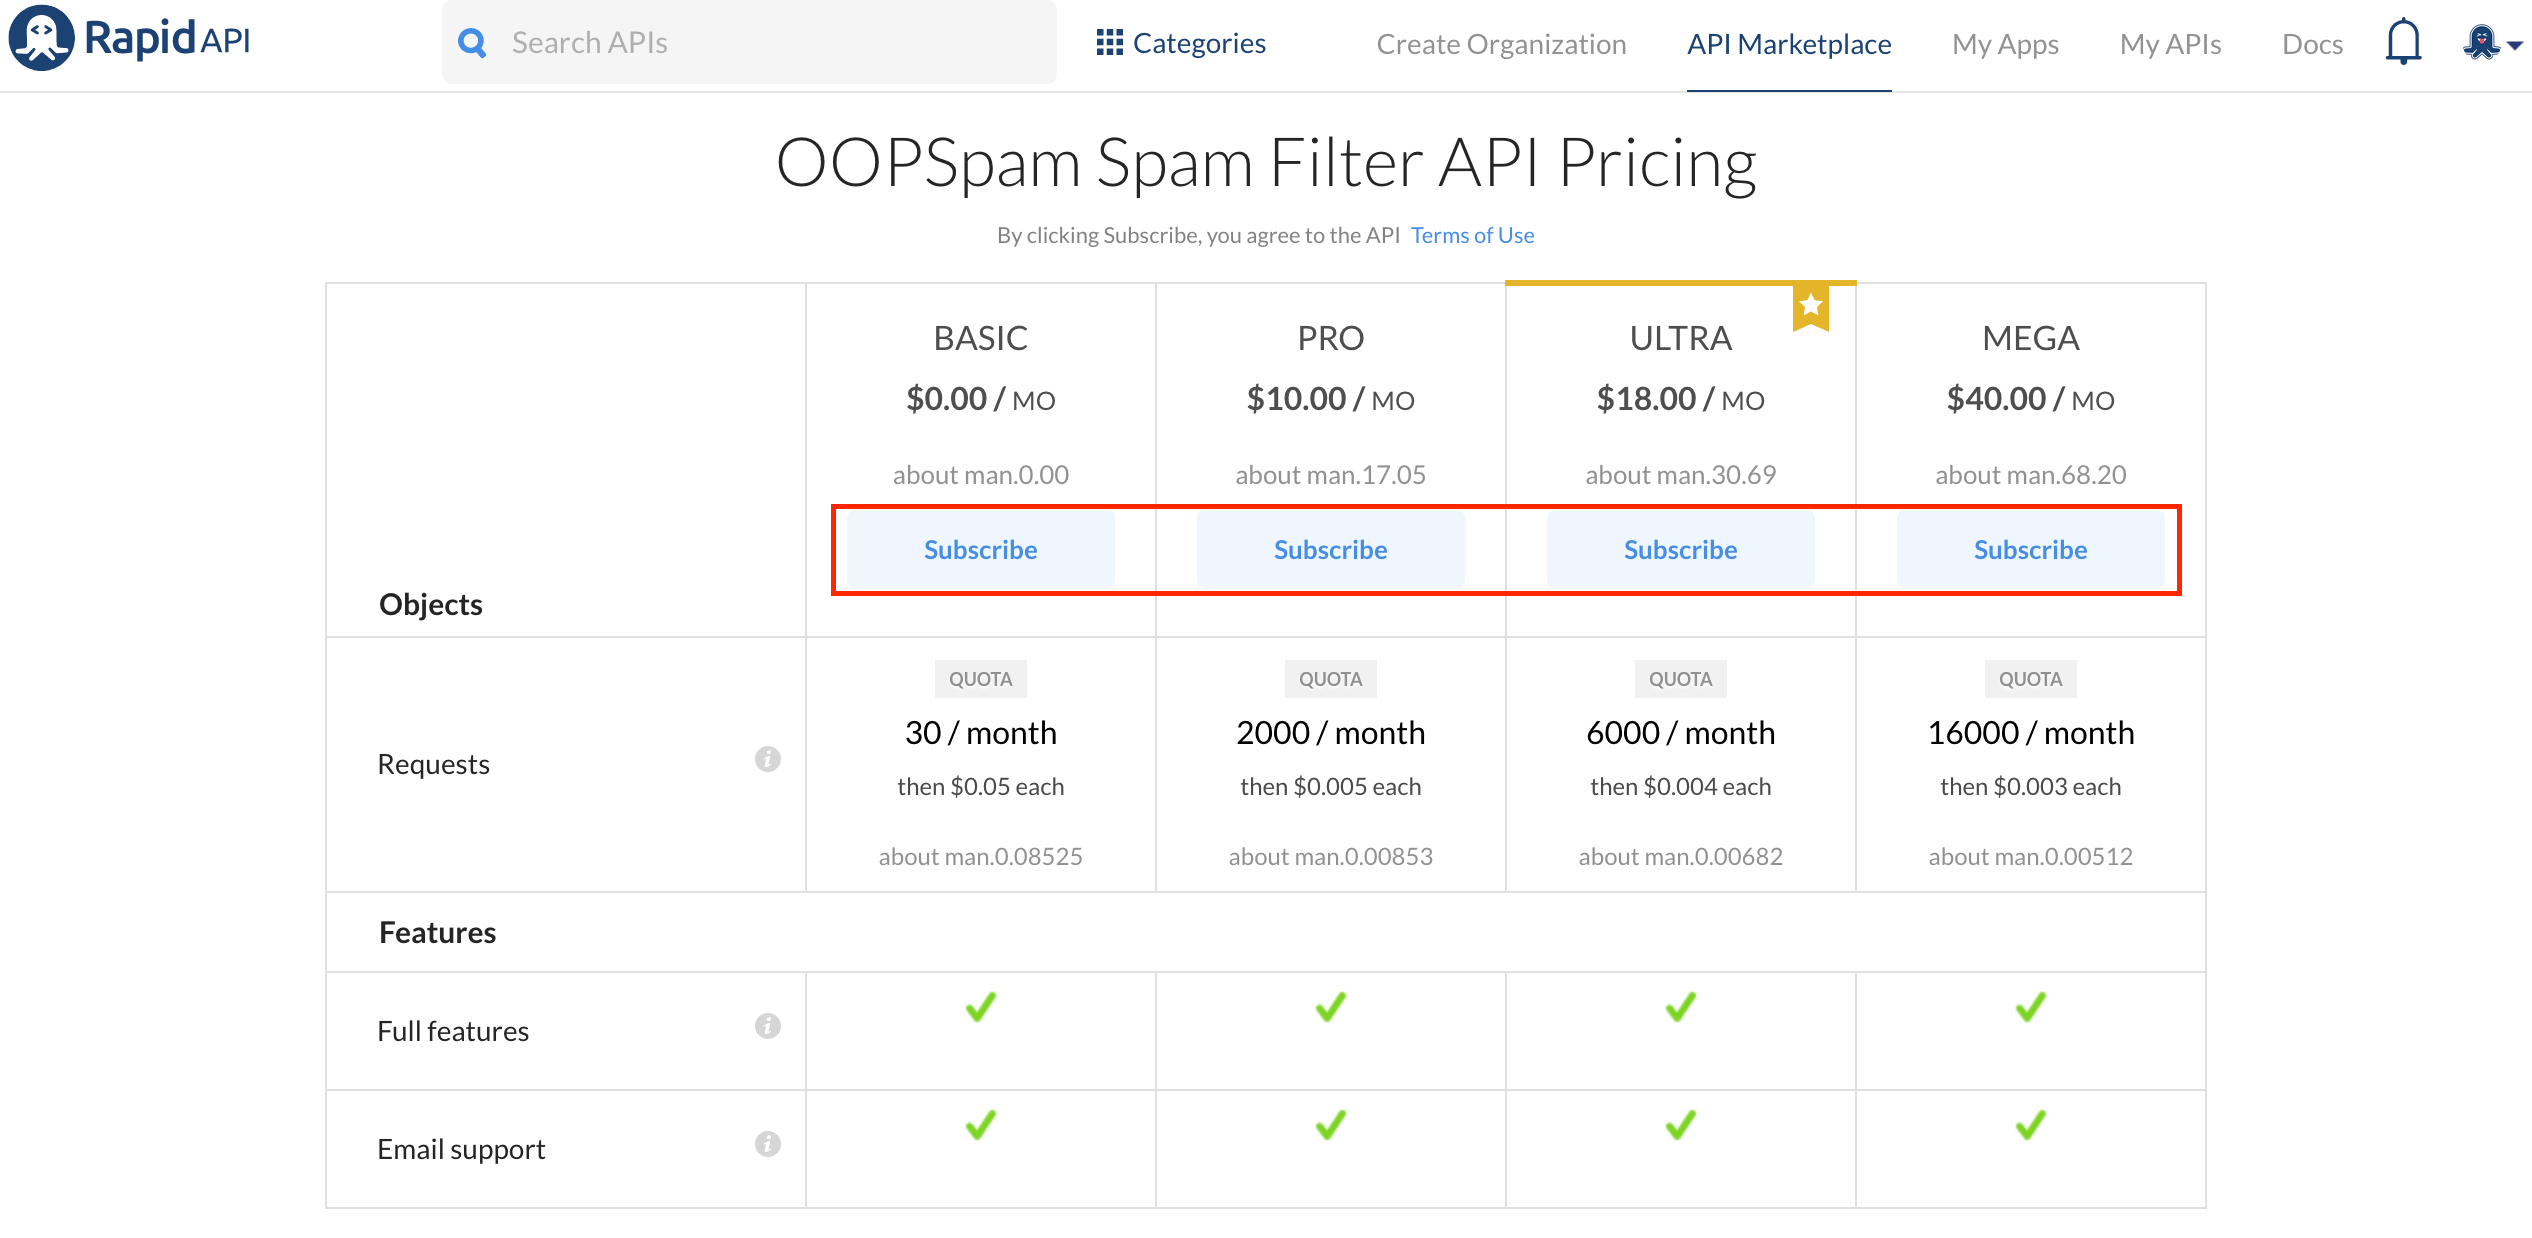Click the search magnifier icon

(x=472, y=42)
